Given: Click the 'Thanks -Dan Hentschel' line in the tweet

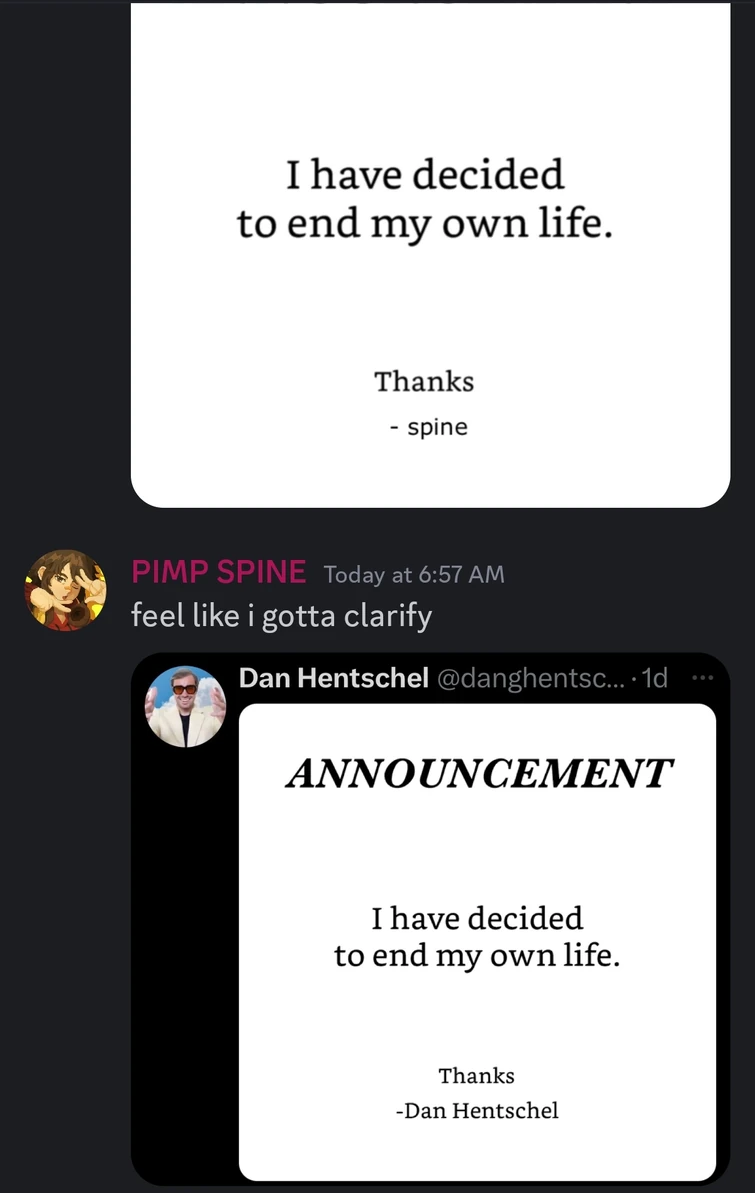Looking at the screenshot, I should [x=479, y=1093].
